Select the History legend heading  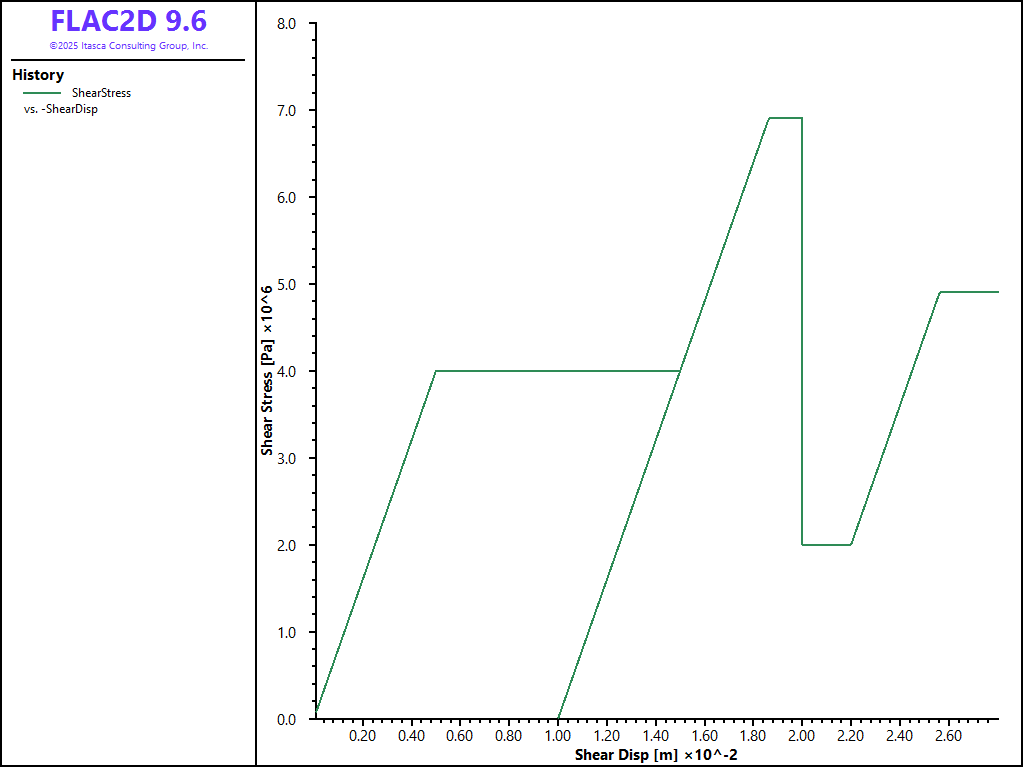38,75
